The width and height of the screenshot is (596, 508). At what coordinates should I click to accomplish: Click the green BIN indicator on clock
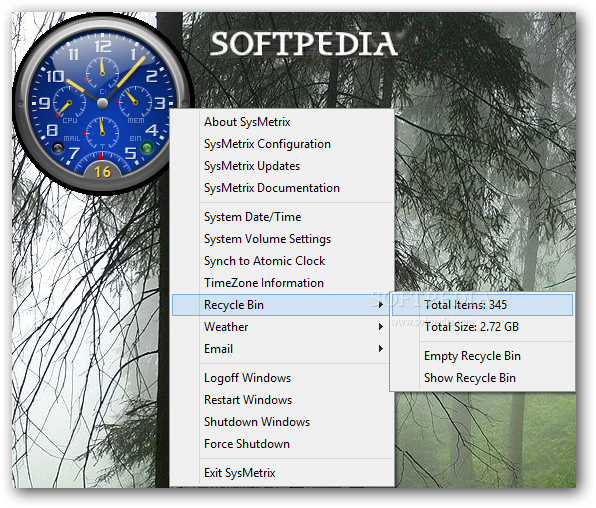(x=147, y=148)
